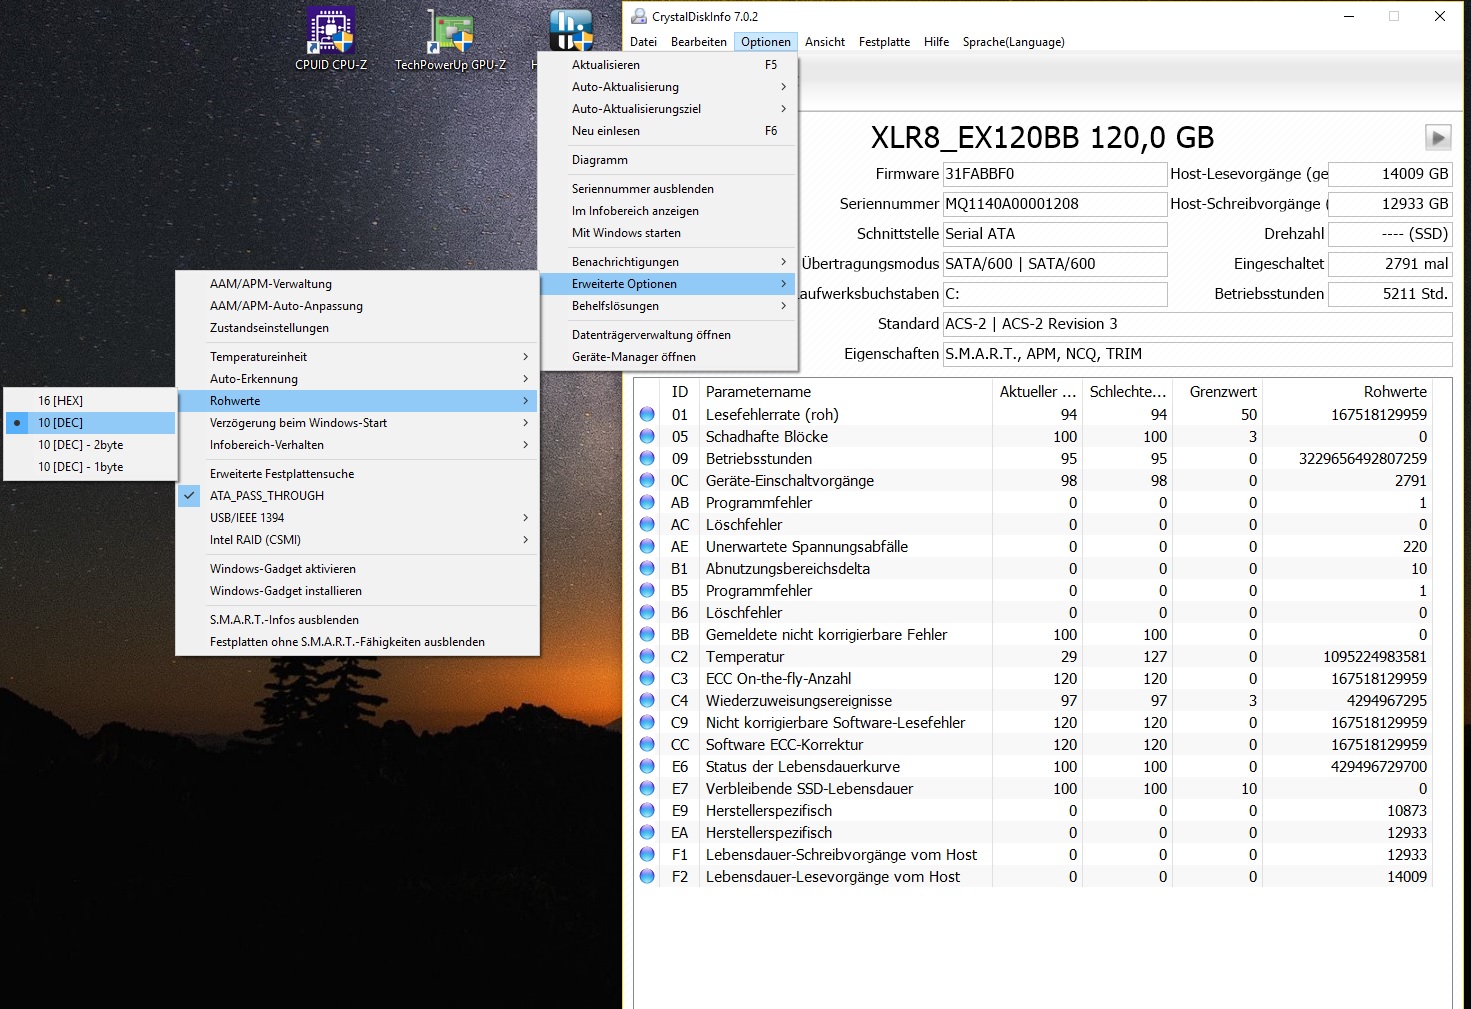Open the Hilfe menu

point(937,42)
